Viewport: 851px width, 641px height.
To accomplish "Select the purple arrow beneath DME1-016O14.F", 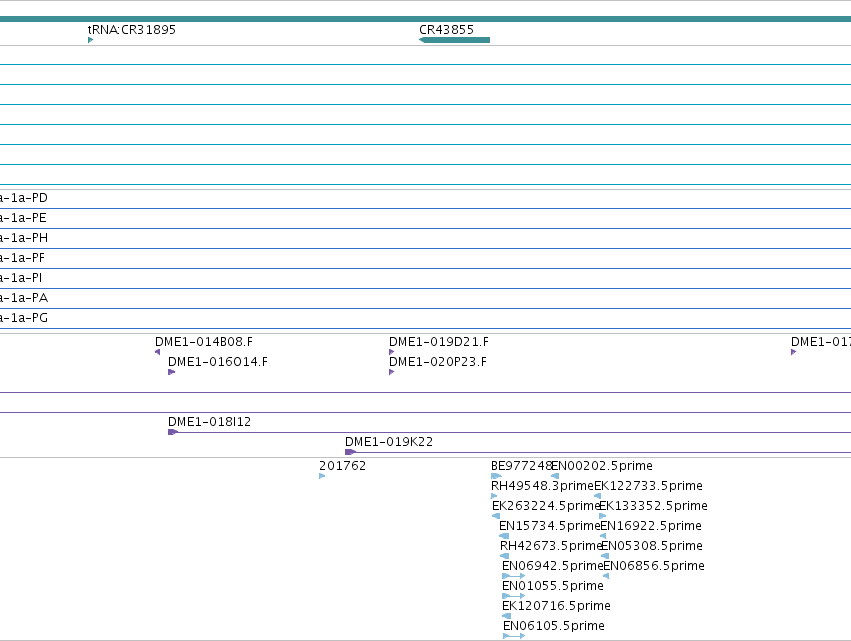I will click(x=172, y=372).
